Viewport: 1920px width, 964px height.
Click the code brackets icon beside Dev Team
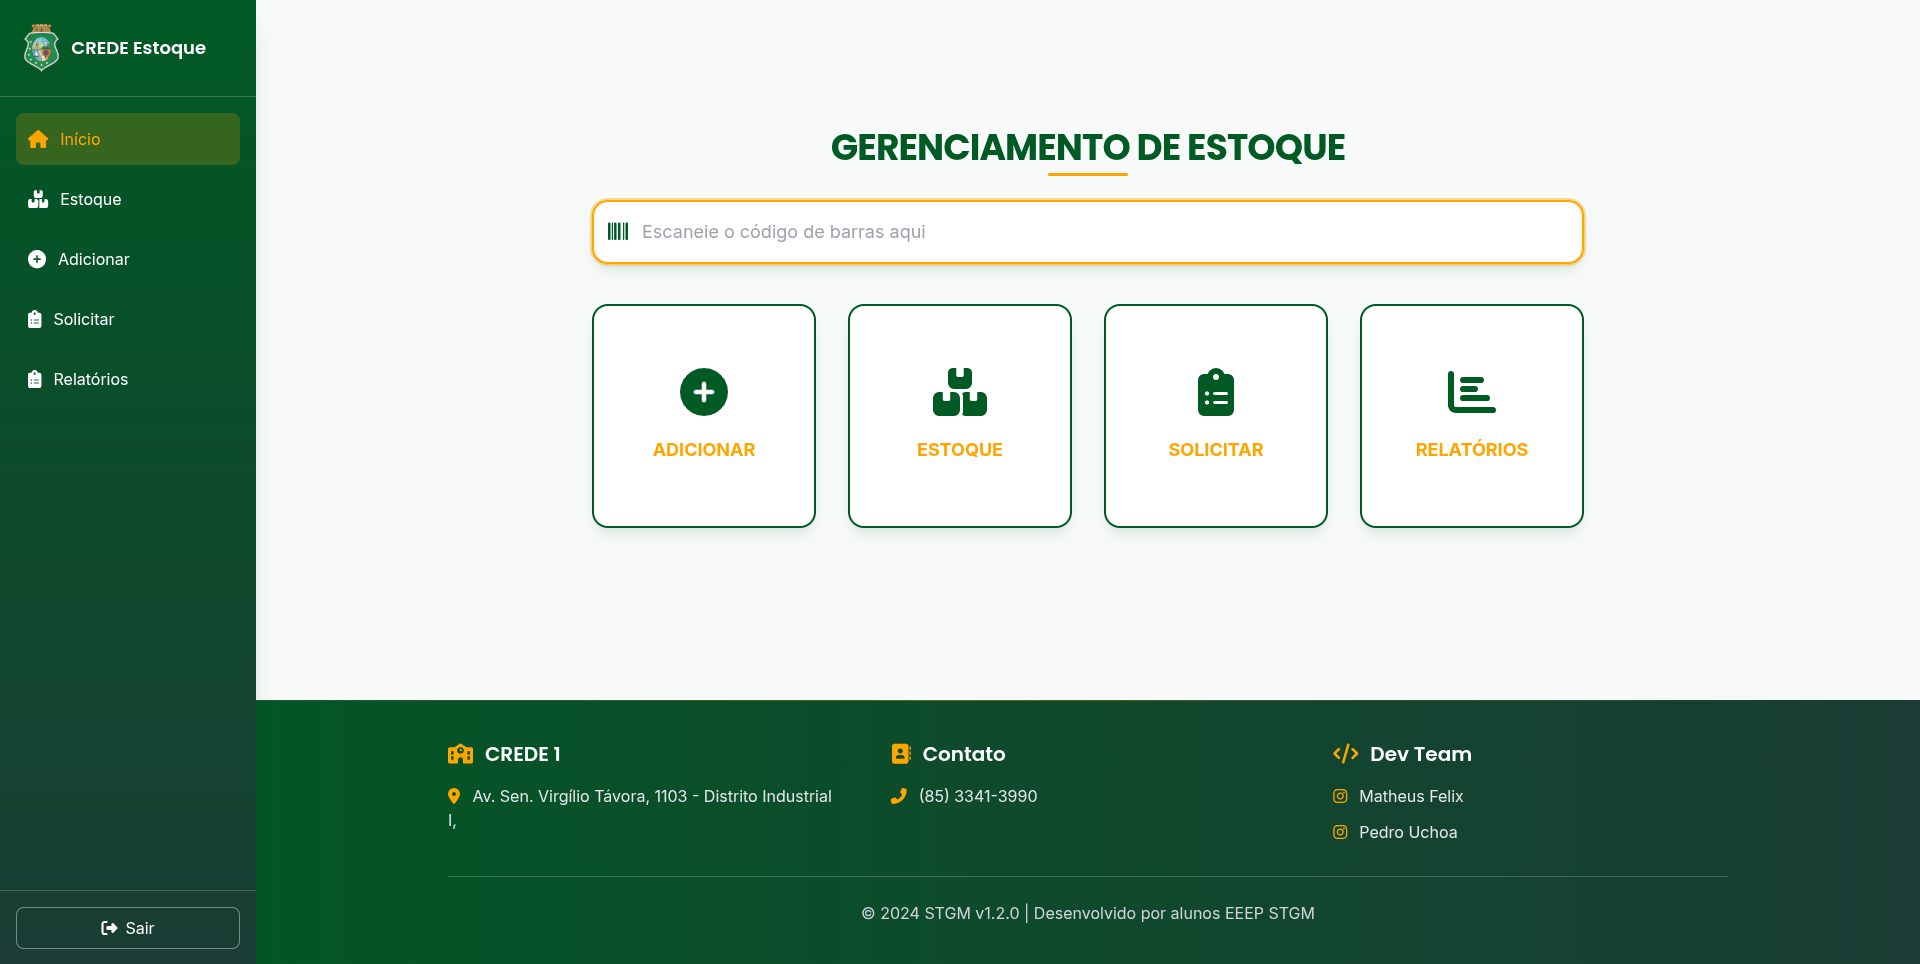tap(1346, 754)
